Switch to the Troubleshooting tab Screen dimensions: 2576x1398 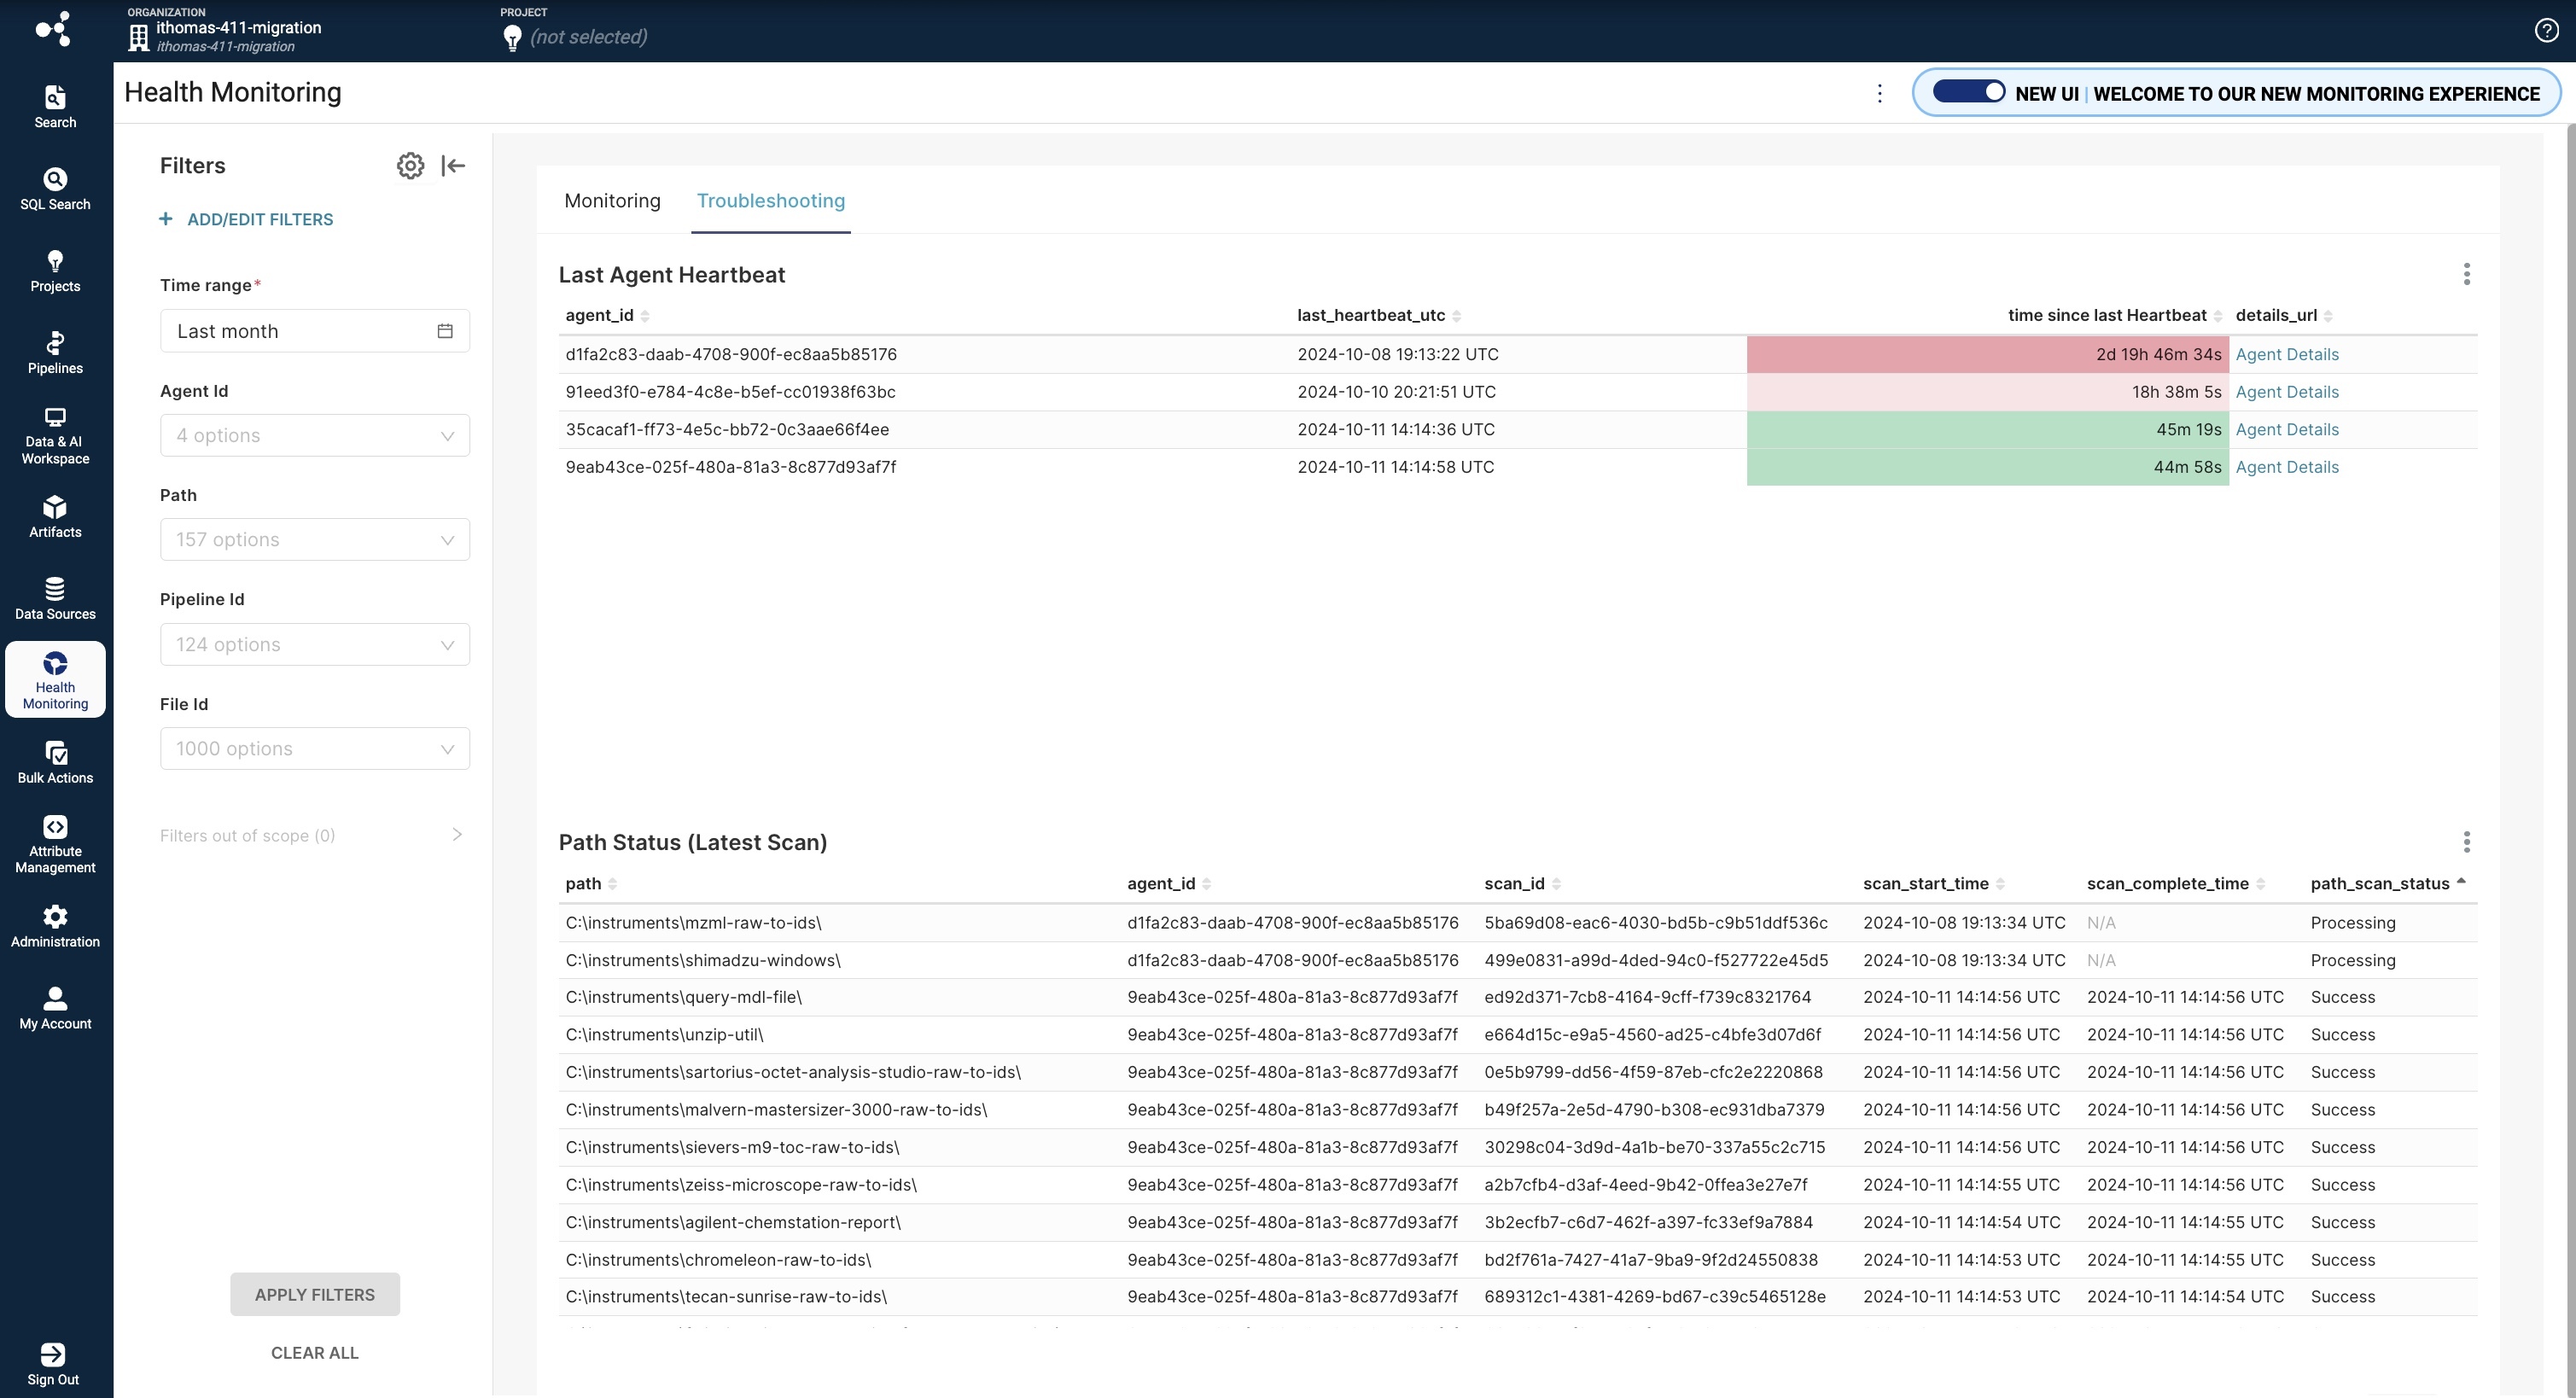[x=771, y=201]
